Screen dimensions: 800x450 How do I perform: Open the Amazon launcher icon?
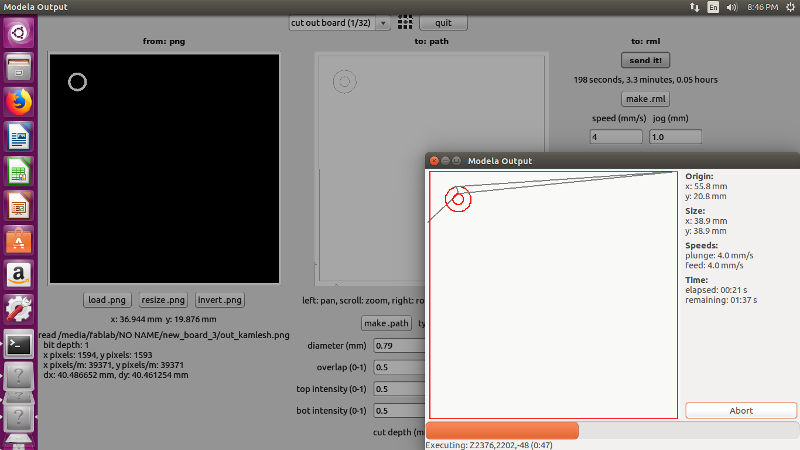click(x=18, y=275)
